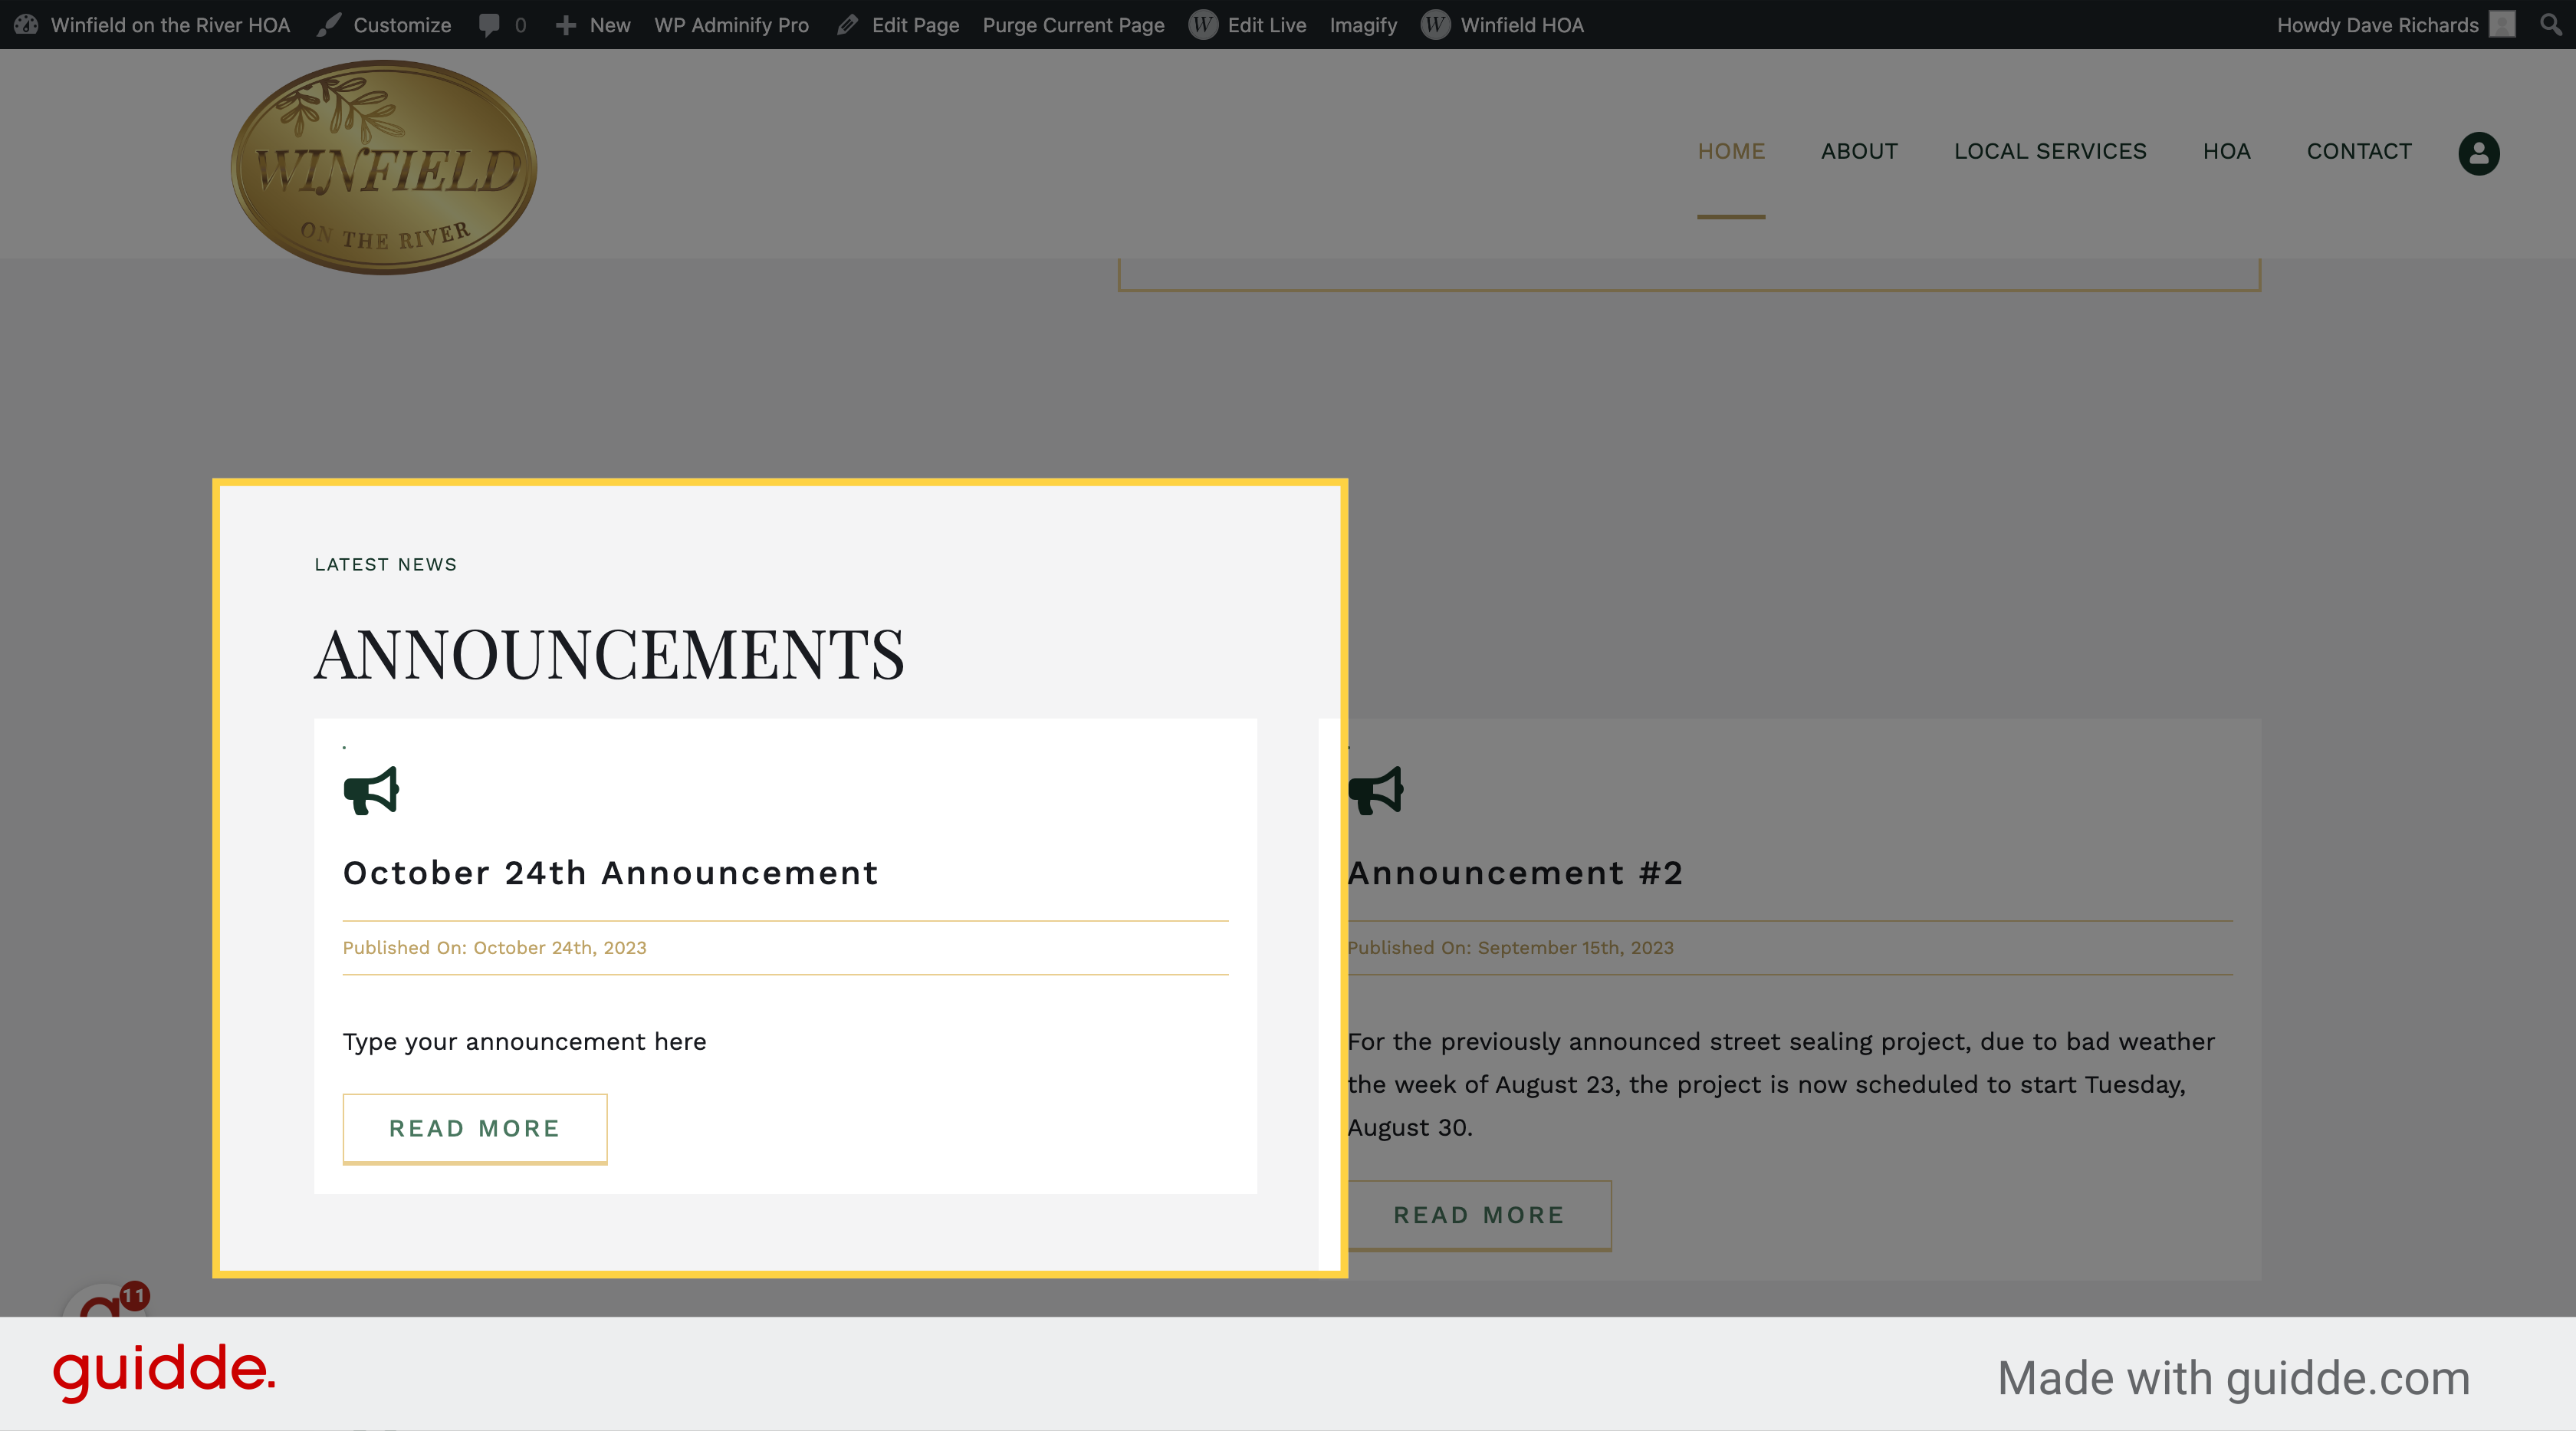Screen dimensions: 2576x1431
Task: Open the LOCAL SERVICES menu item
Action: pos(2050,151)
